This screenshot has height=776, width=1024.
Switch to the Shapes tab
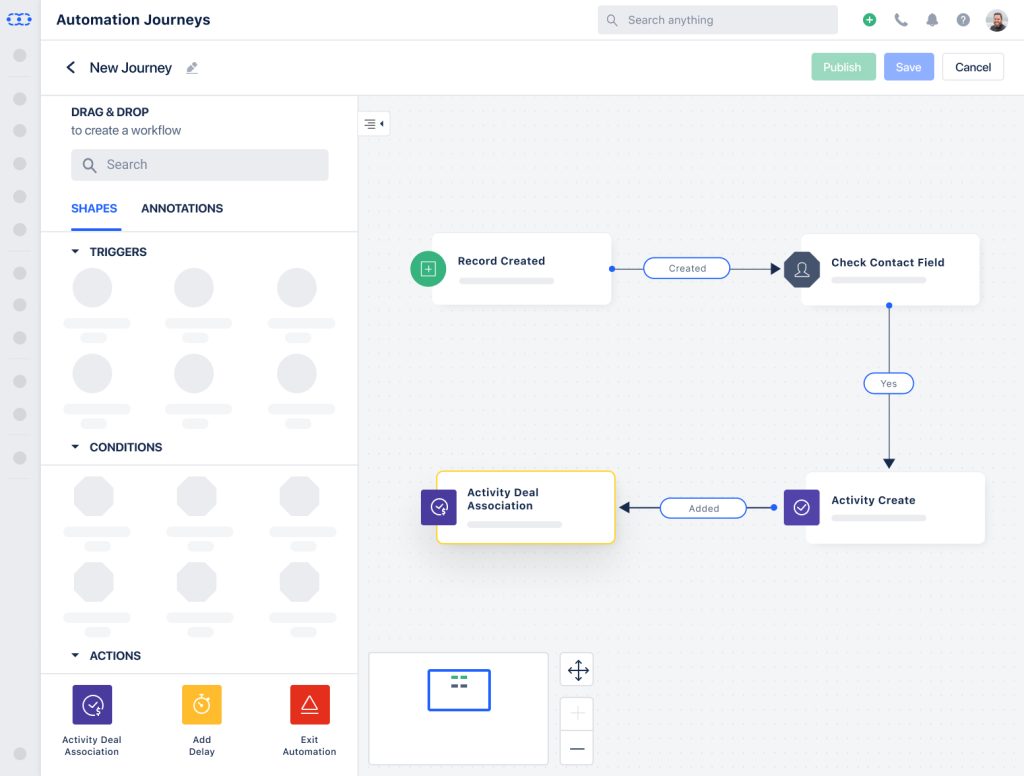[94, 209]
